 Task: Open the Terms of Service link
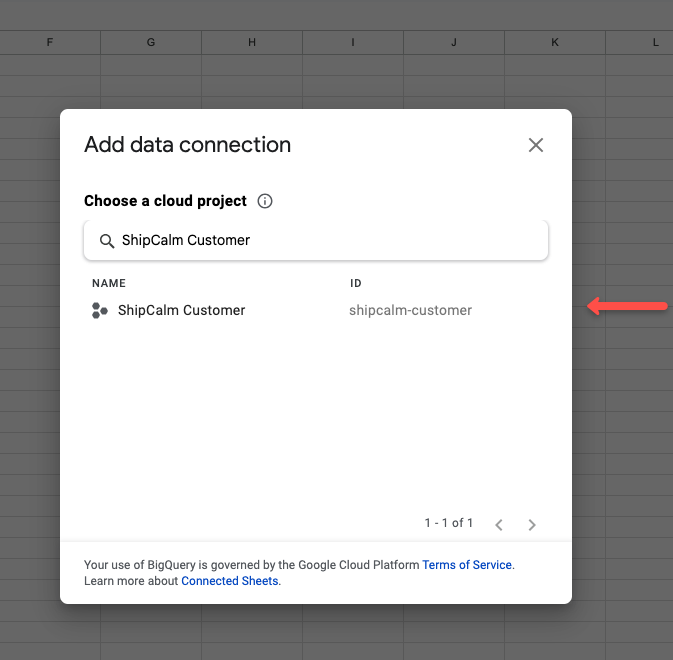pos(467,565)
